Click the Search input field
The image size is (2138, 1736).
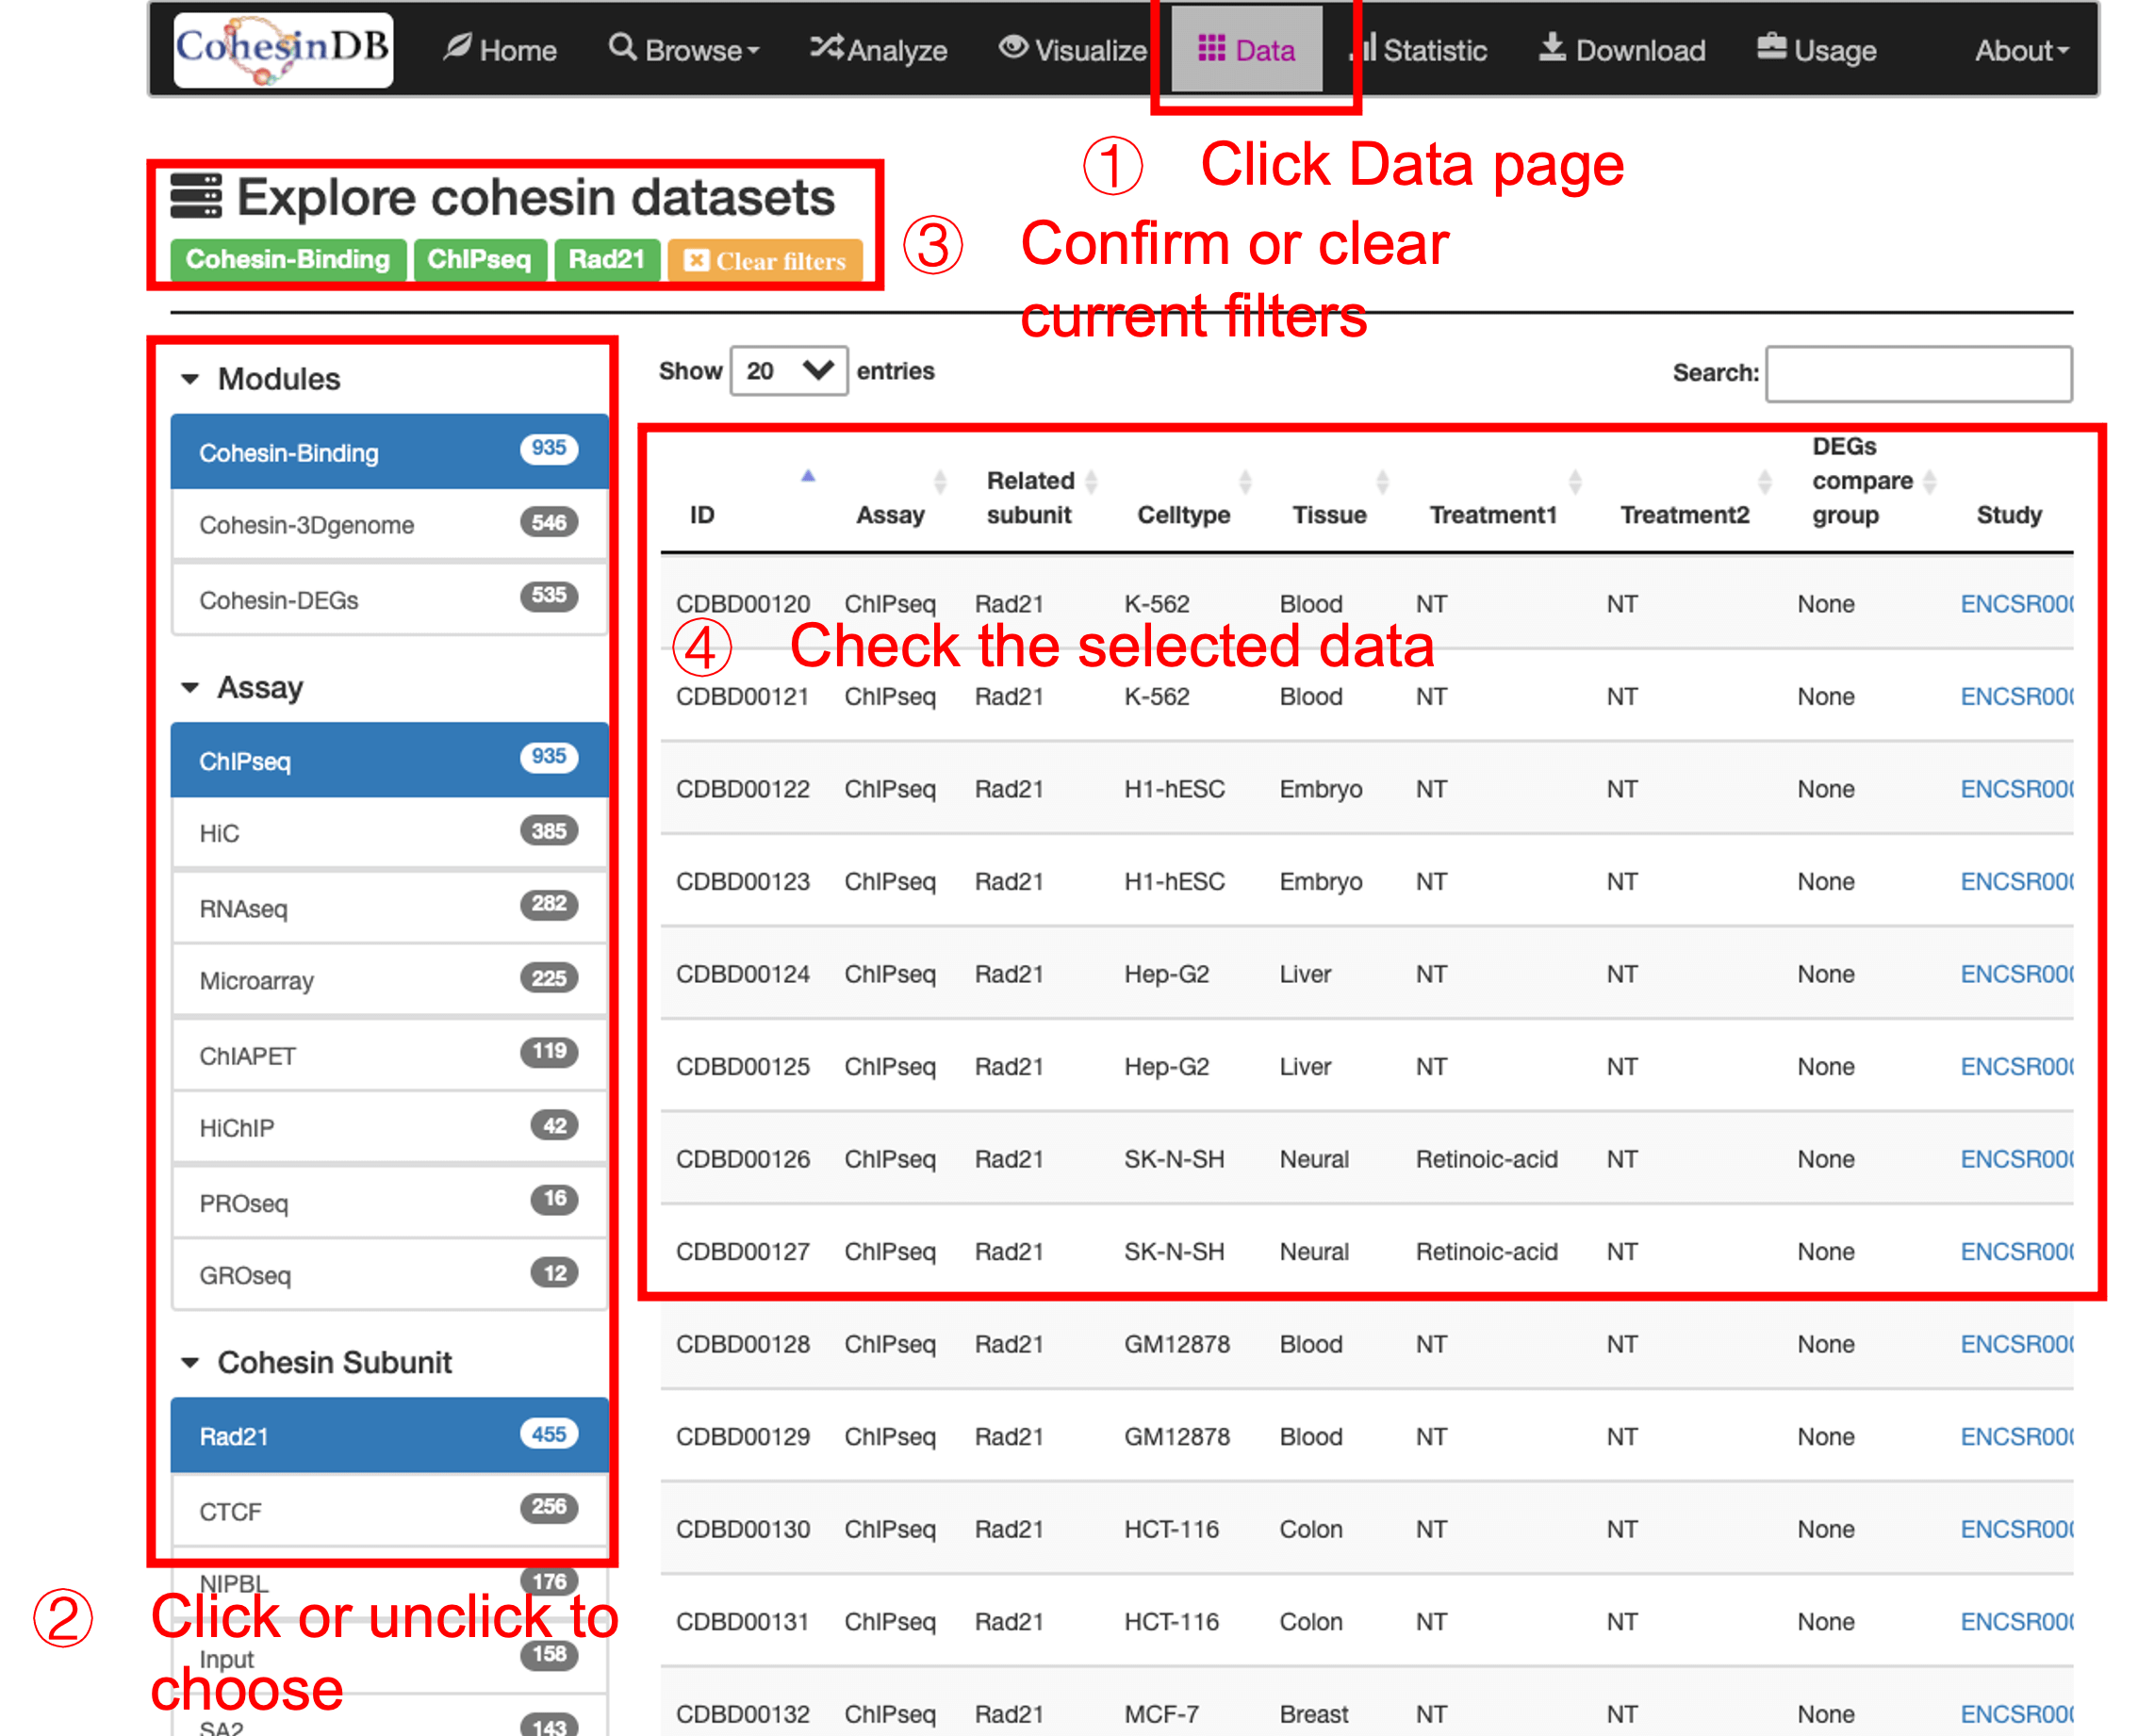click(x=1918, y=374)
